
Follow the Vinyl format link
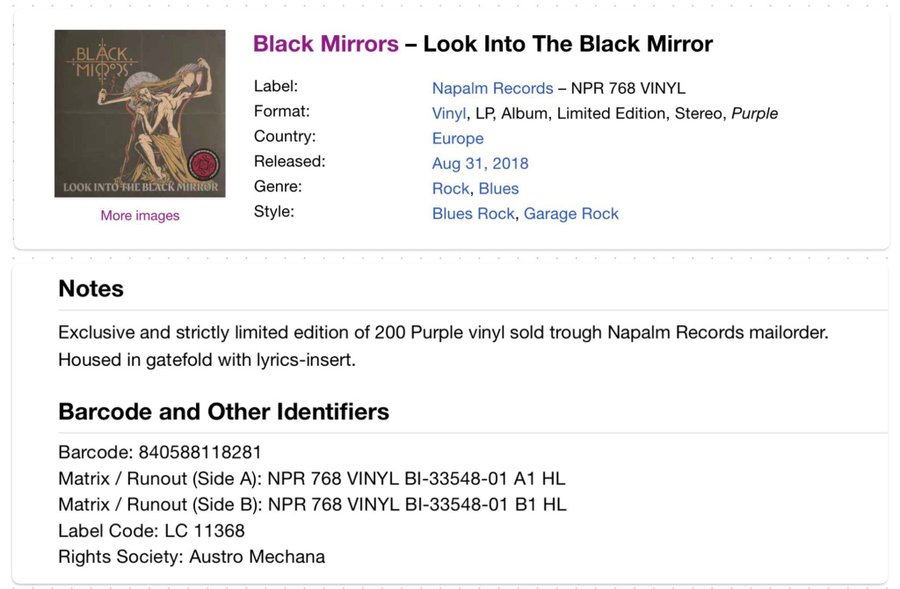click(x=449, y=113)
